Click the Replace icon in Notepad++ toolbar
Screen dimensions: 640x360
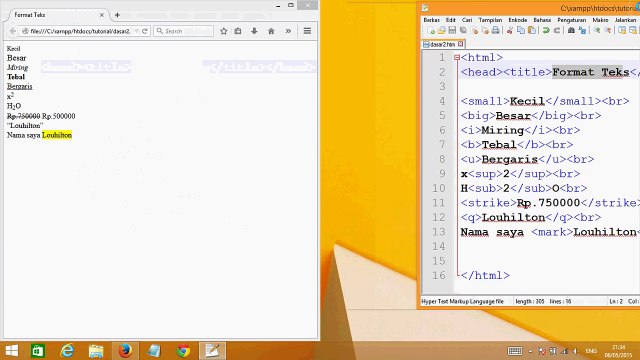click(582, 31)
